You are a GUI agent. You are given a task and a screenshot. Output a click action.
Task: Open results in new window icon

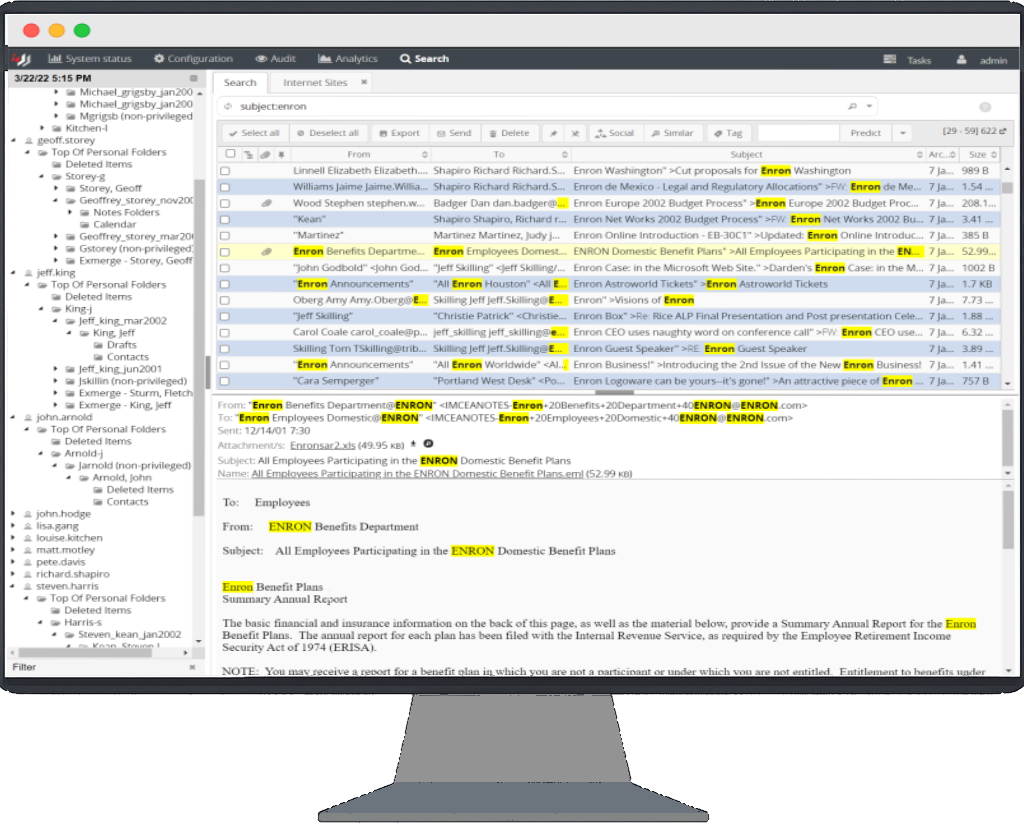1003,131
